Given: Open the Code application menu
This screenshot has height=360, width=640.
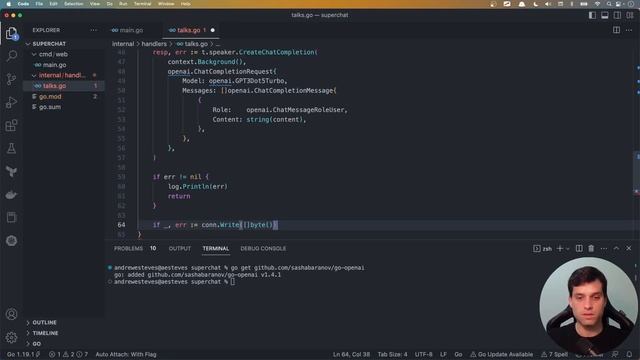Looking at the screenshot, I should click(23, 4).
